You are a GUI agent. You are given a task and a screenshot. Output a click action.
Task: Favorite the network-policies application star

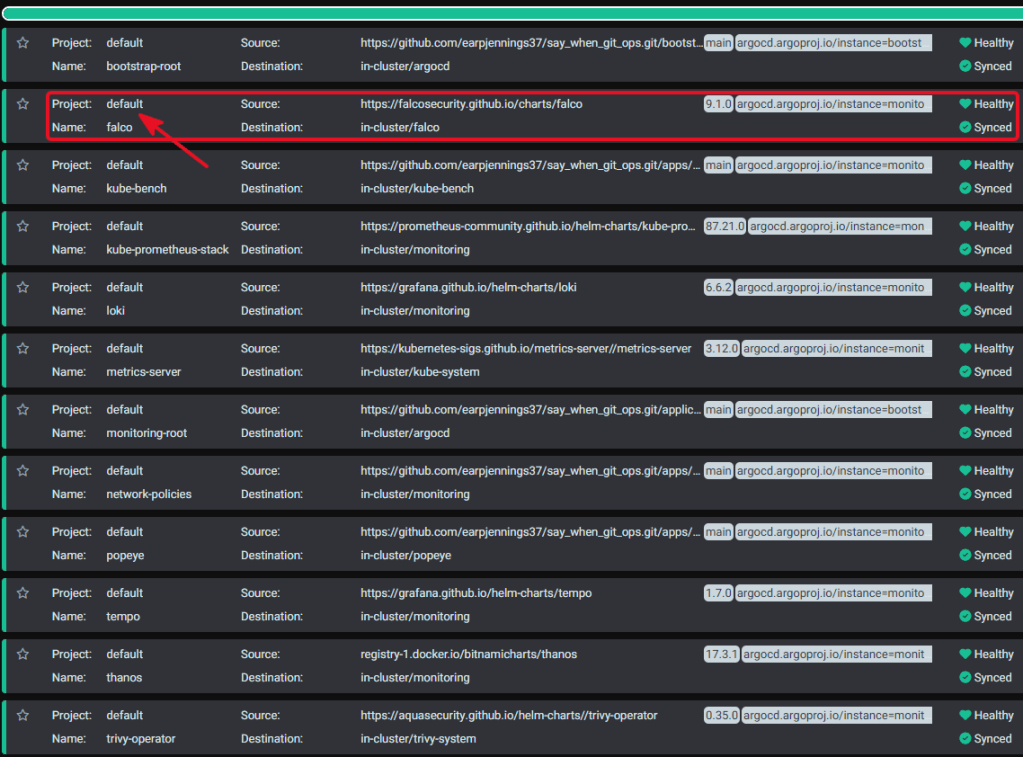click(23, 471)
